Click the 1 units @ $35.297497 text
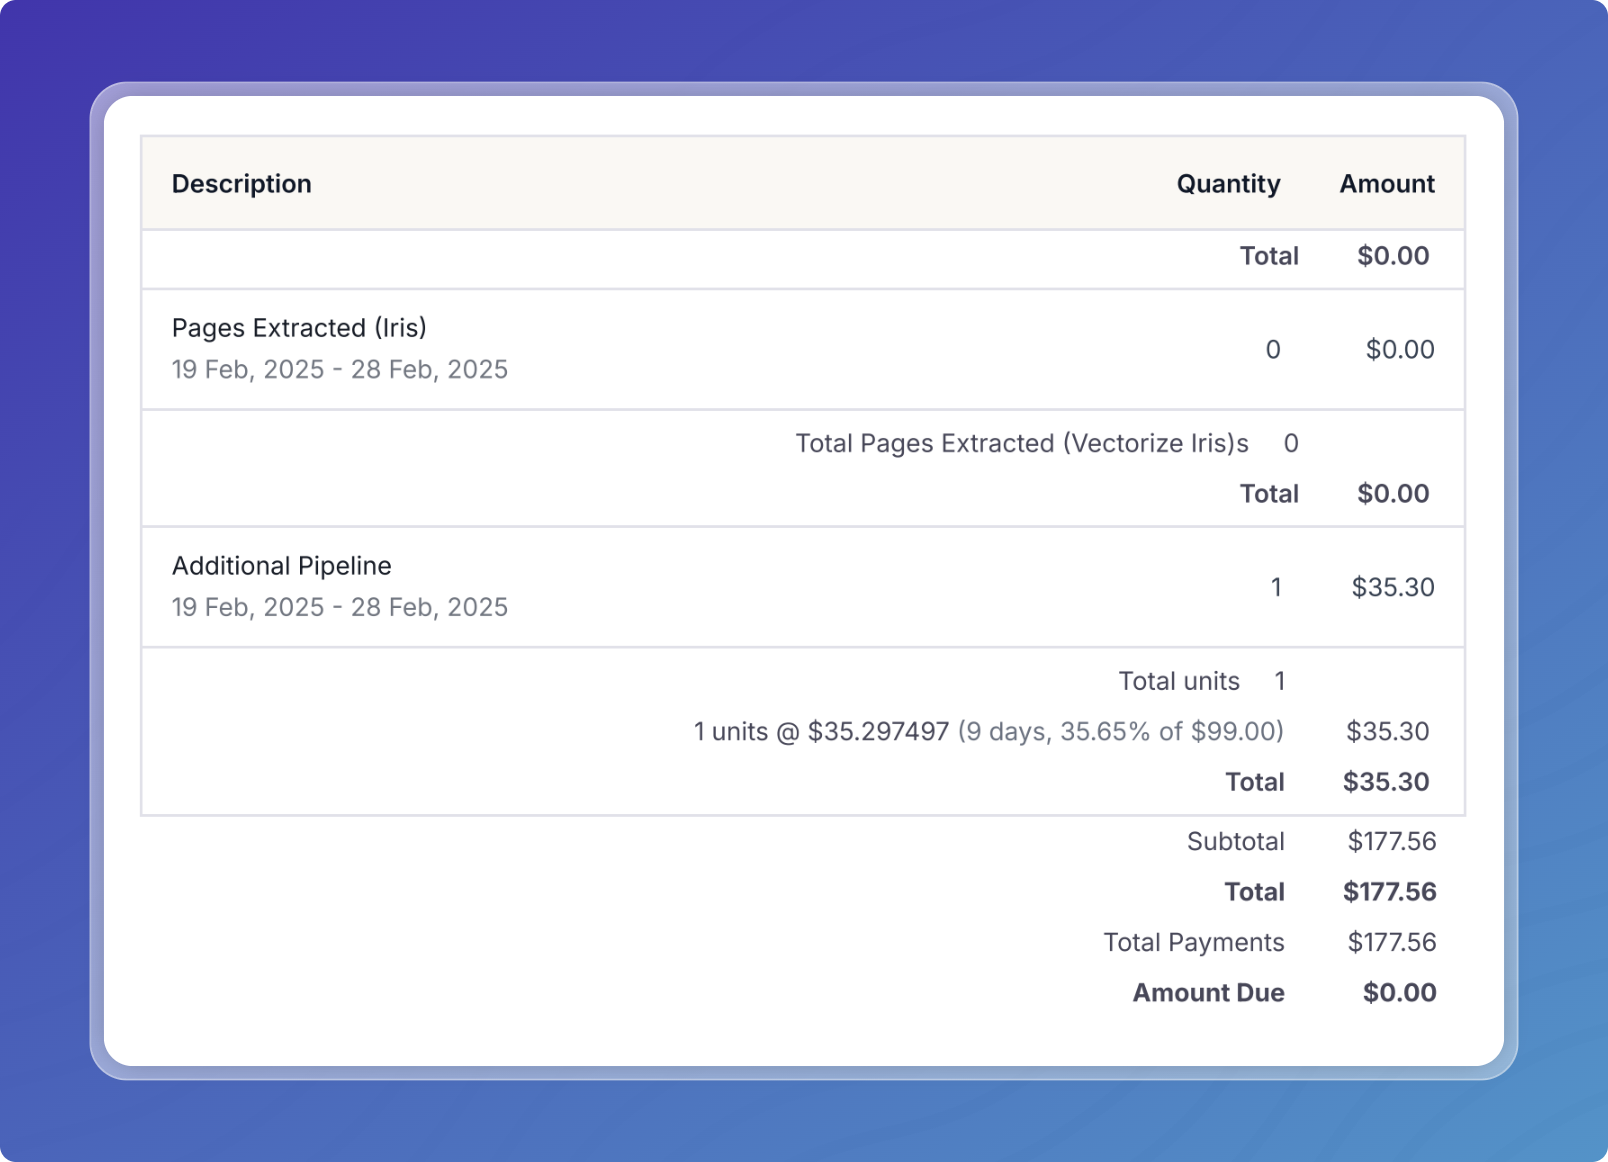This screenshot has height=1162, width=1608. pyautogui.click(x=821, y=732)
